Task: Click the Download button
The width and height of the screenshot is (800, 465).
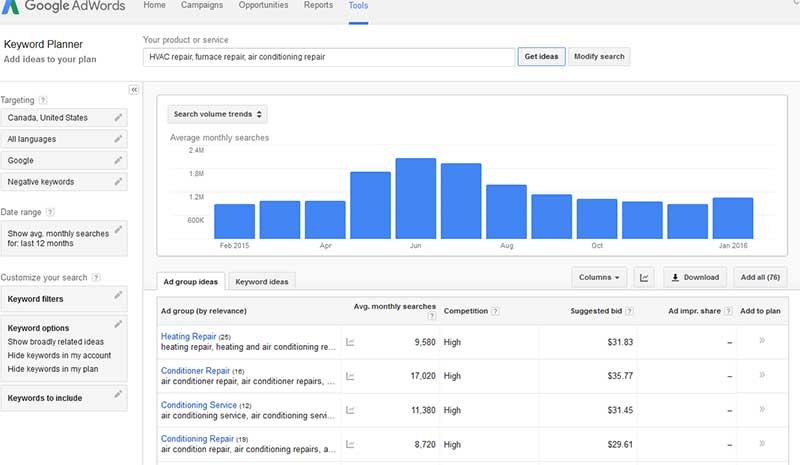Action: point(695,278)
